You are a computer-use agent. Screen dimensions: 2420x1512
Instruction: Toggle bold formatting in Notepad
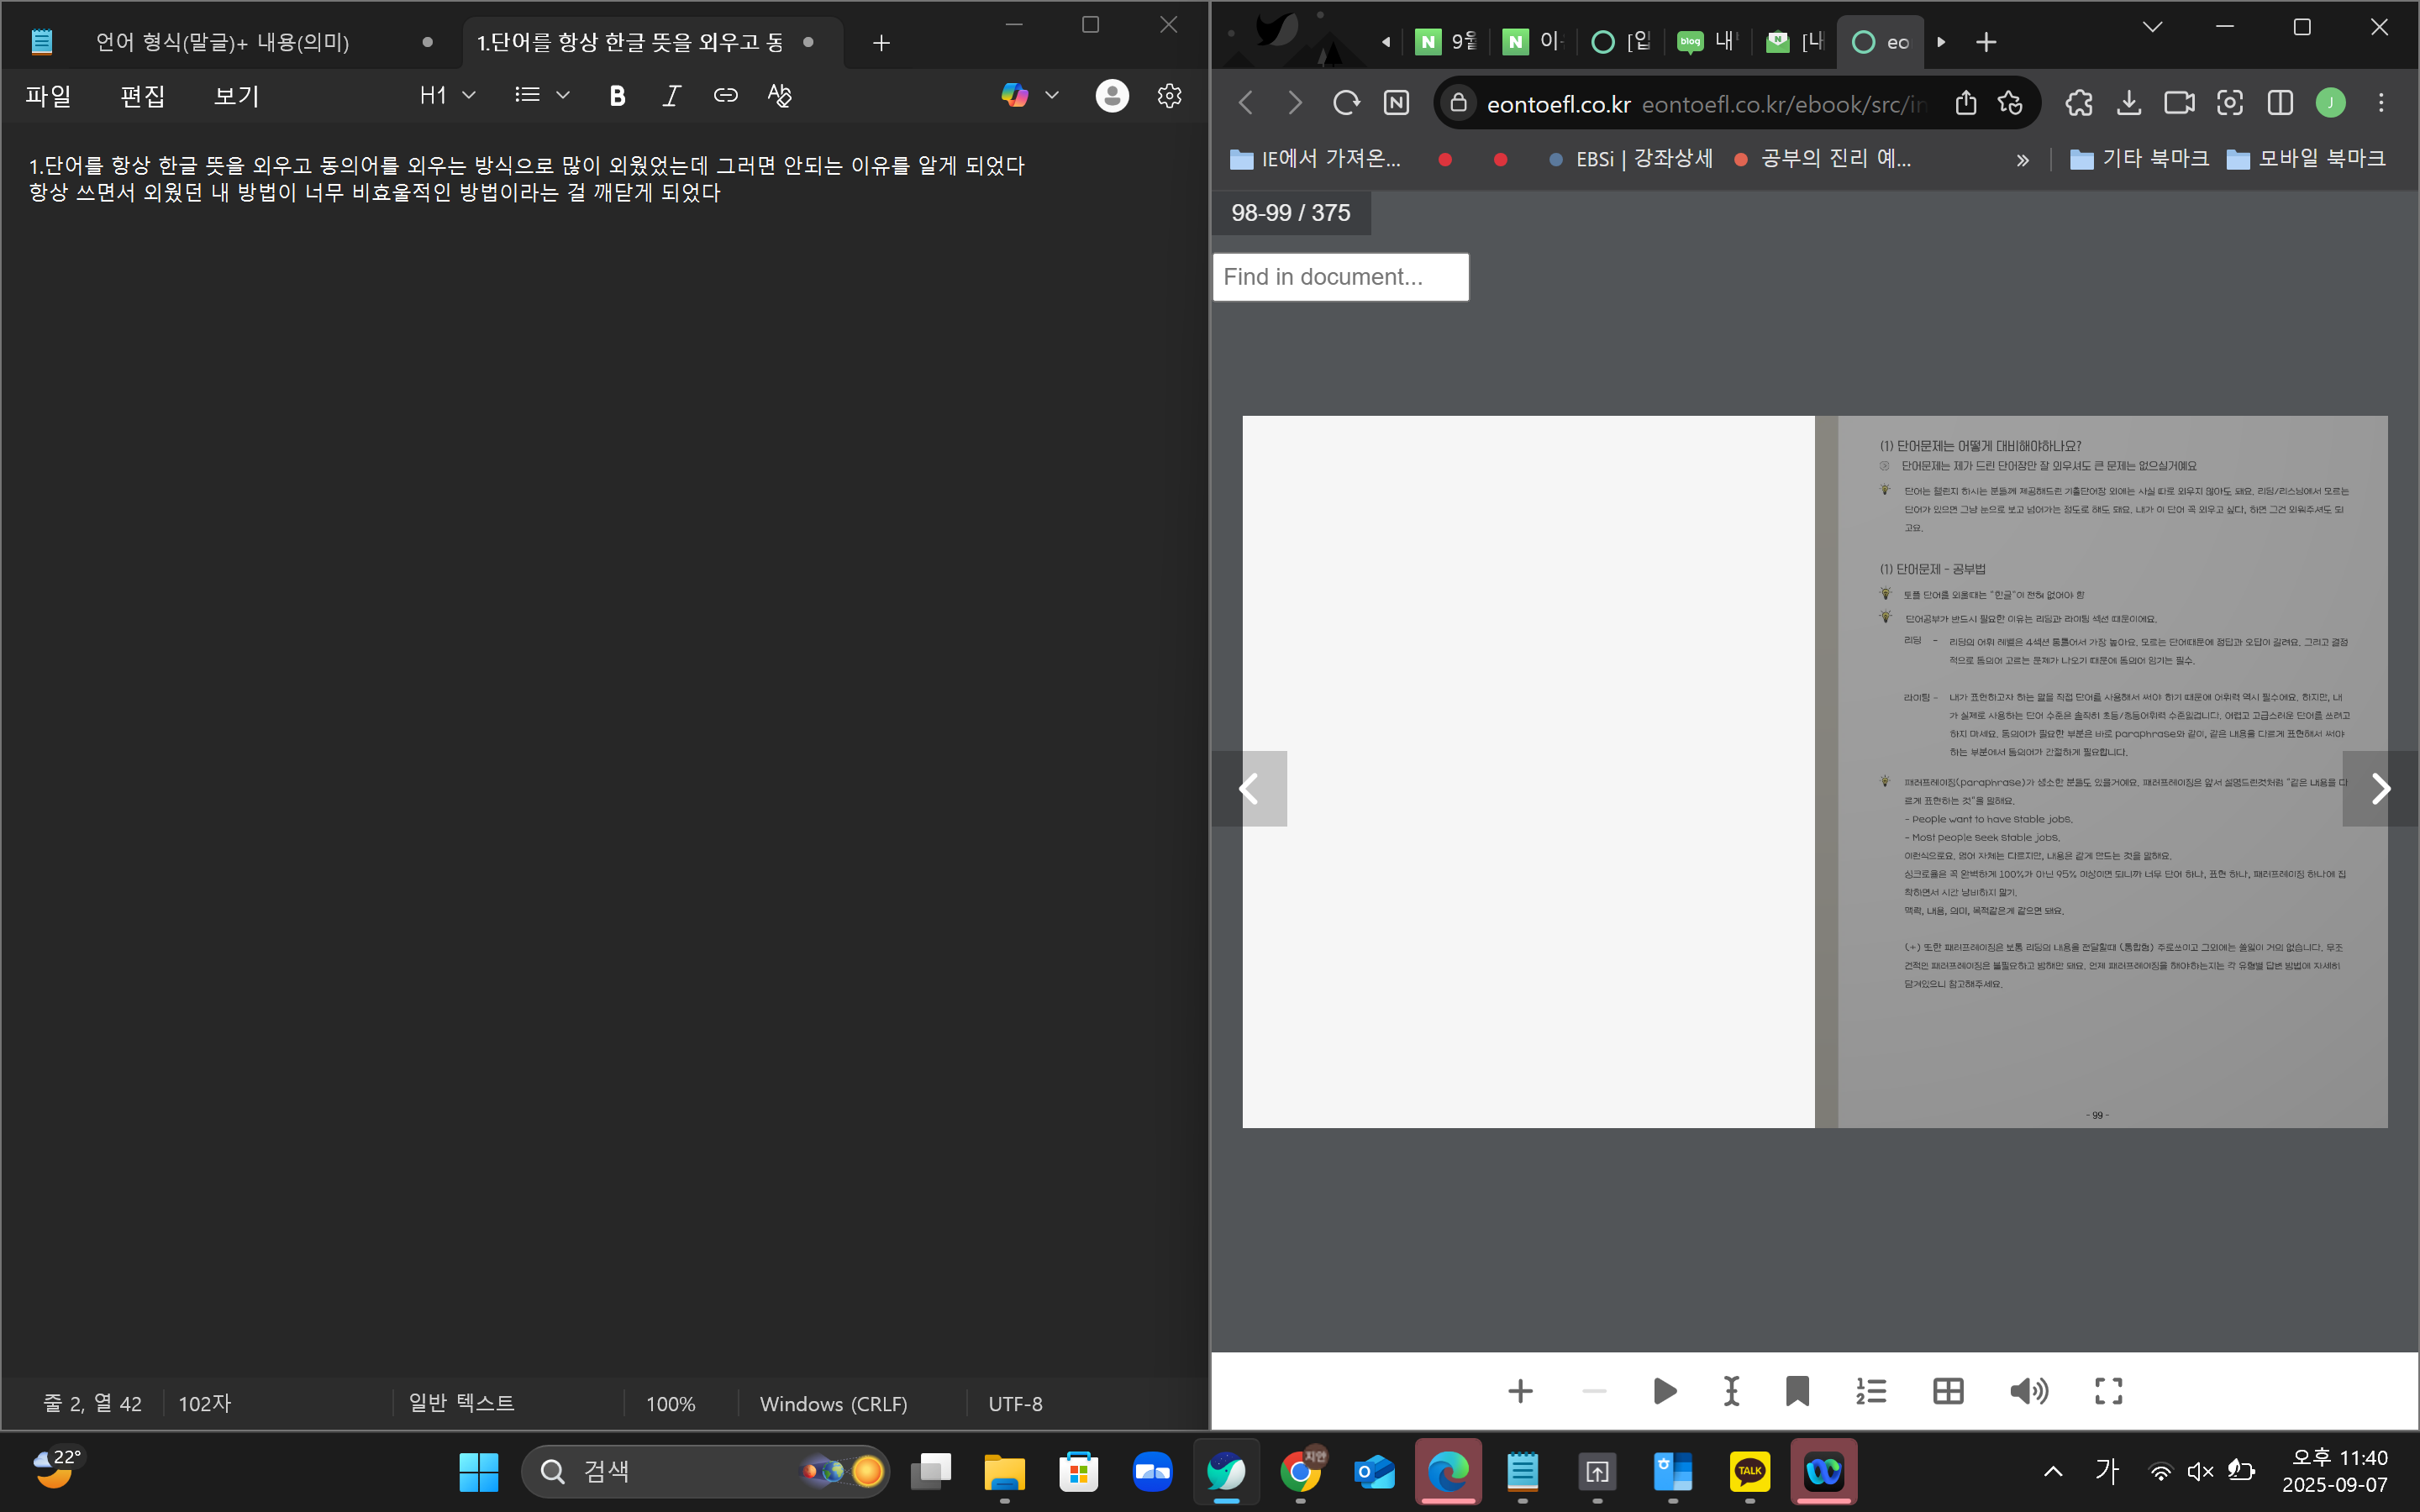click(617, 96)
